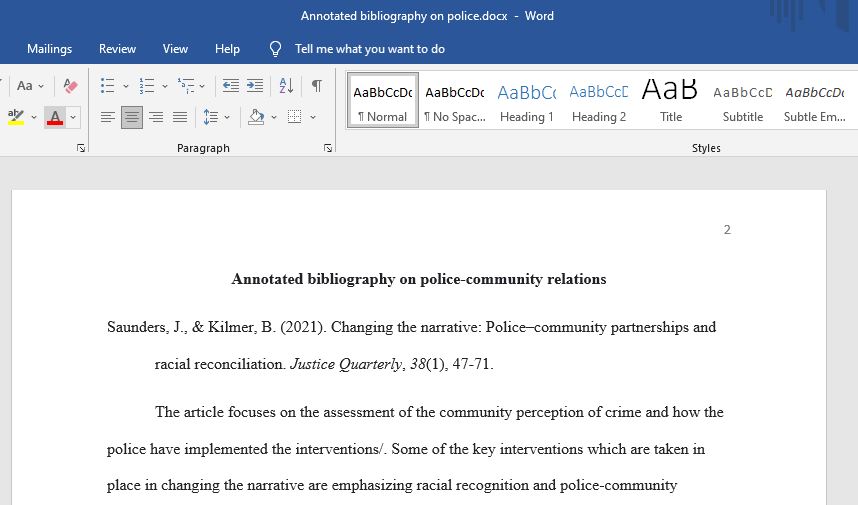This screenshot has width=858, height=505.
Task: Apply the Subtitle style
Action: 743,101
